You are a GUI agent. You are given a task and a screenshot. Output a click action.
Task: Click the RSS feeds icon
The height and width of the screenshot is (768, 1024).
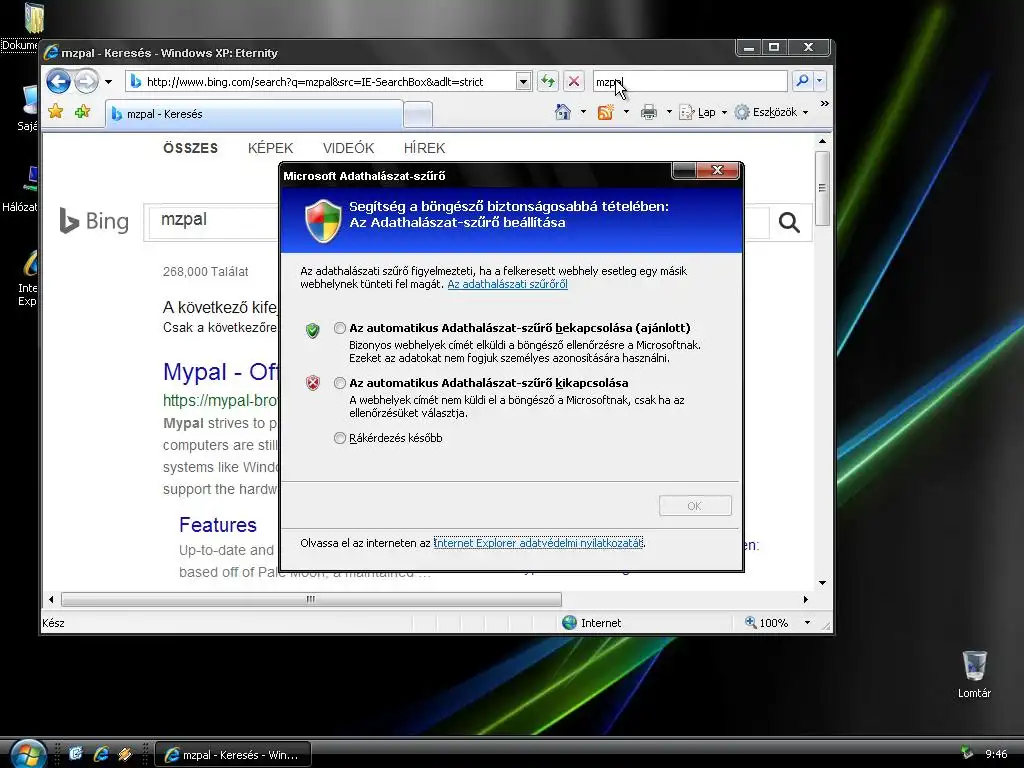tap(605, 112)
